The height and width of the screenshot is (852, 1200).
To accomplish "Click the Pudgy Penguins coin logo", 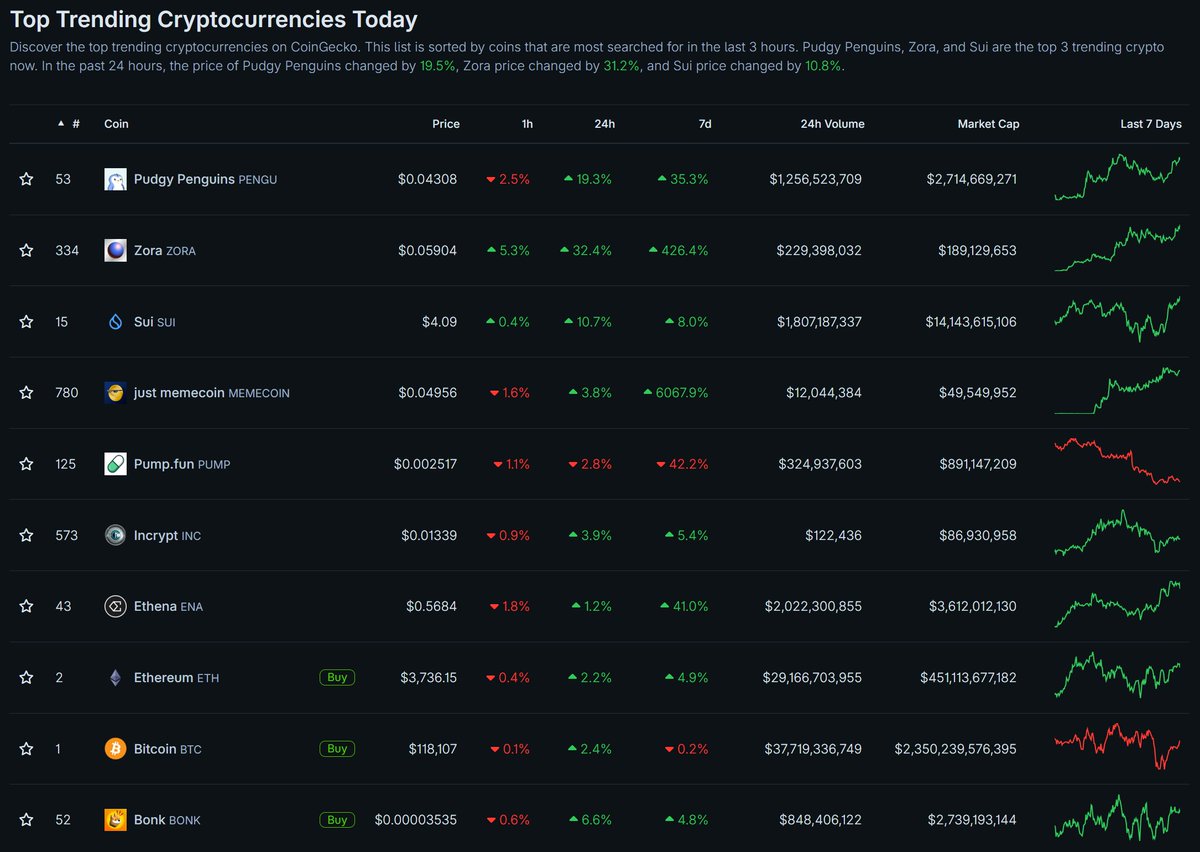I will pos(115,179).
